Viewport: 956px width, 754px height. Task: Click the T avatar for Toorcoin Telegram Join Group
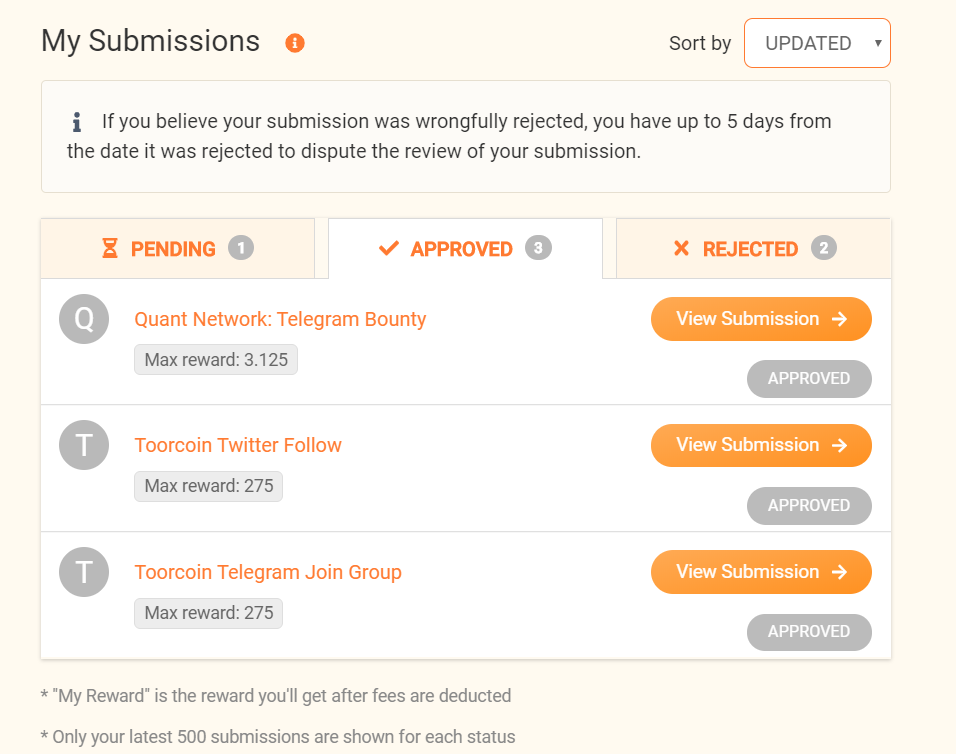[x=84, y=572]
